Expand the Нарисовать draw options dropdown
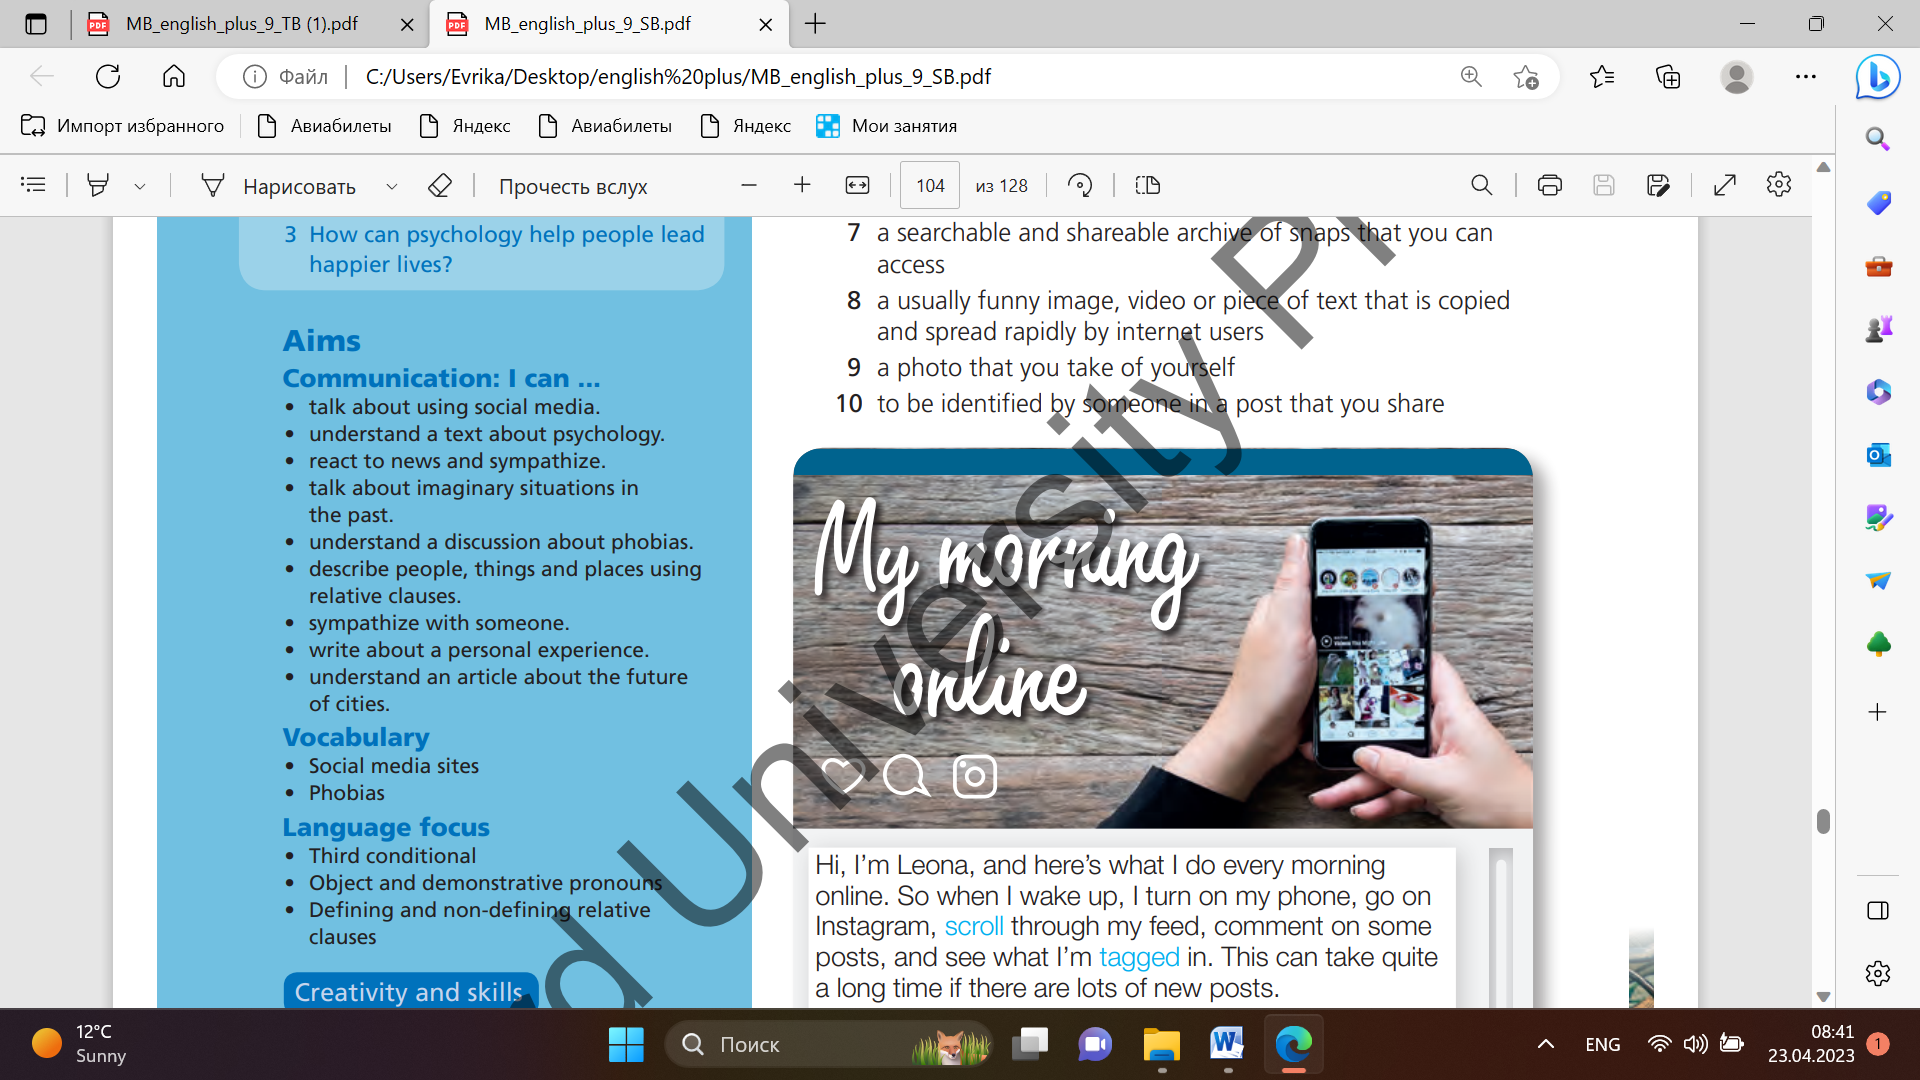 391,186
